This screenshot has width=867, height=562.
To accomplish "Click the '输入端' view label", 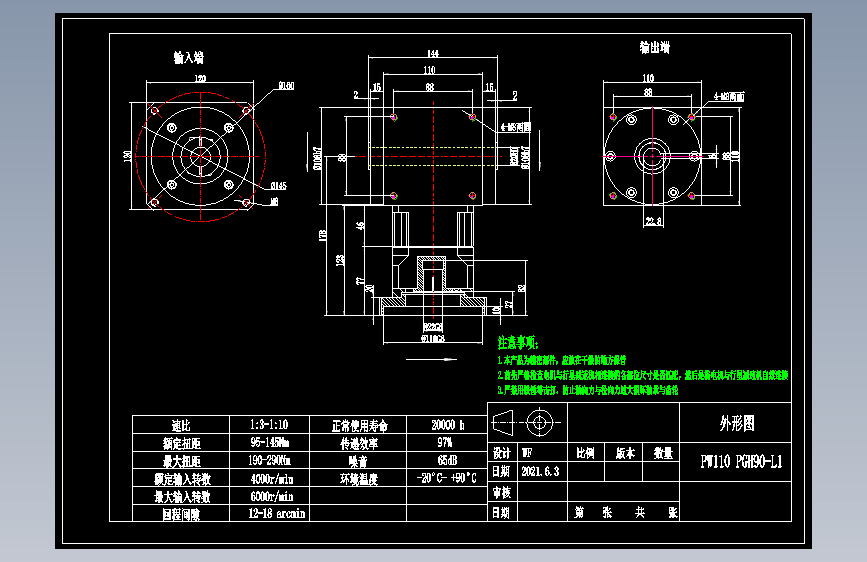I will (x=189, y=58).
